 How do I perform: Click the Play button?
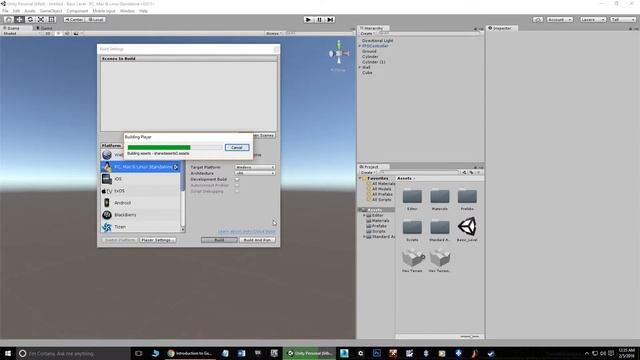tap(309, 20)
